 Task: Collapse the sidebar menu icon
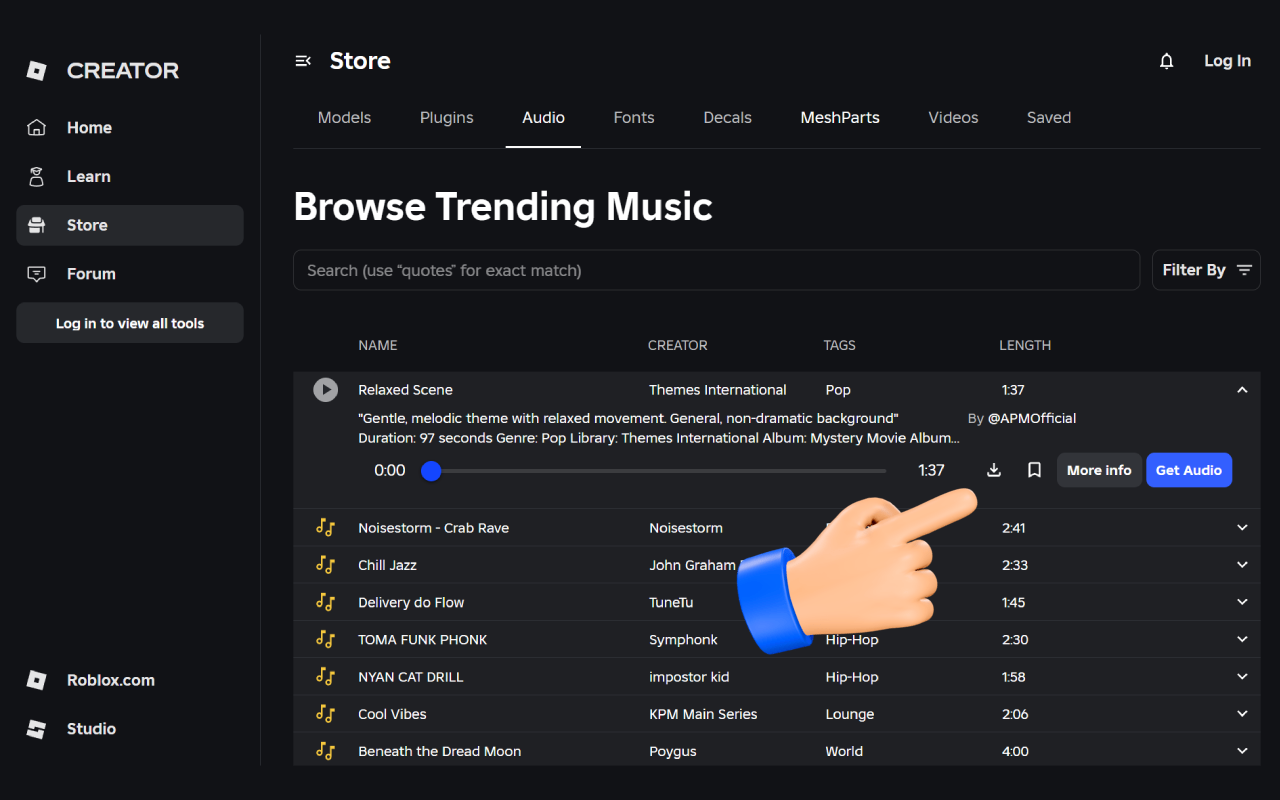pos(303,61)
